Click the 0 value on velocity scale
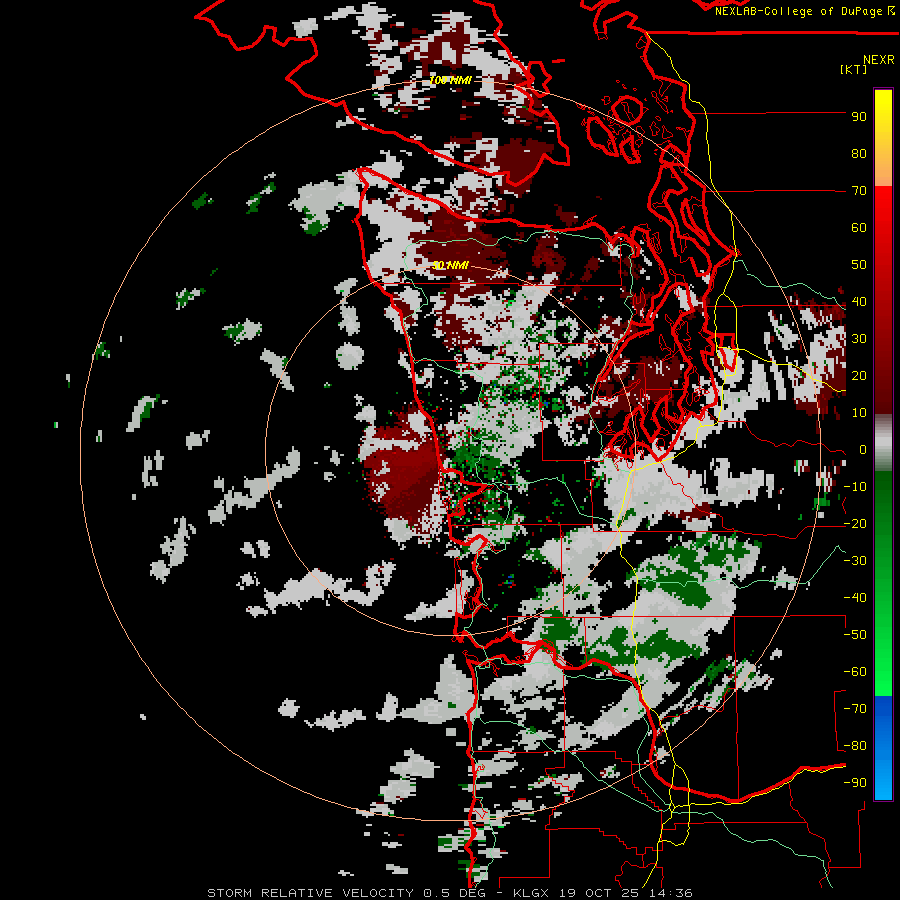Viewport: 900px width, 900px height. coord(863,449)
